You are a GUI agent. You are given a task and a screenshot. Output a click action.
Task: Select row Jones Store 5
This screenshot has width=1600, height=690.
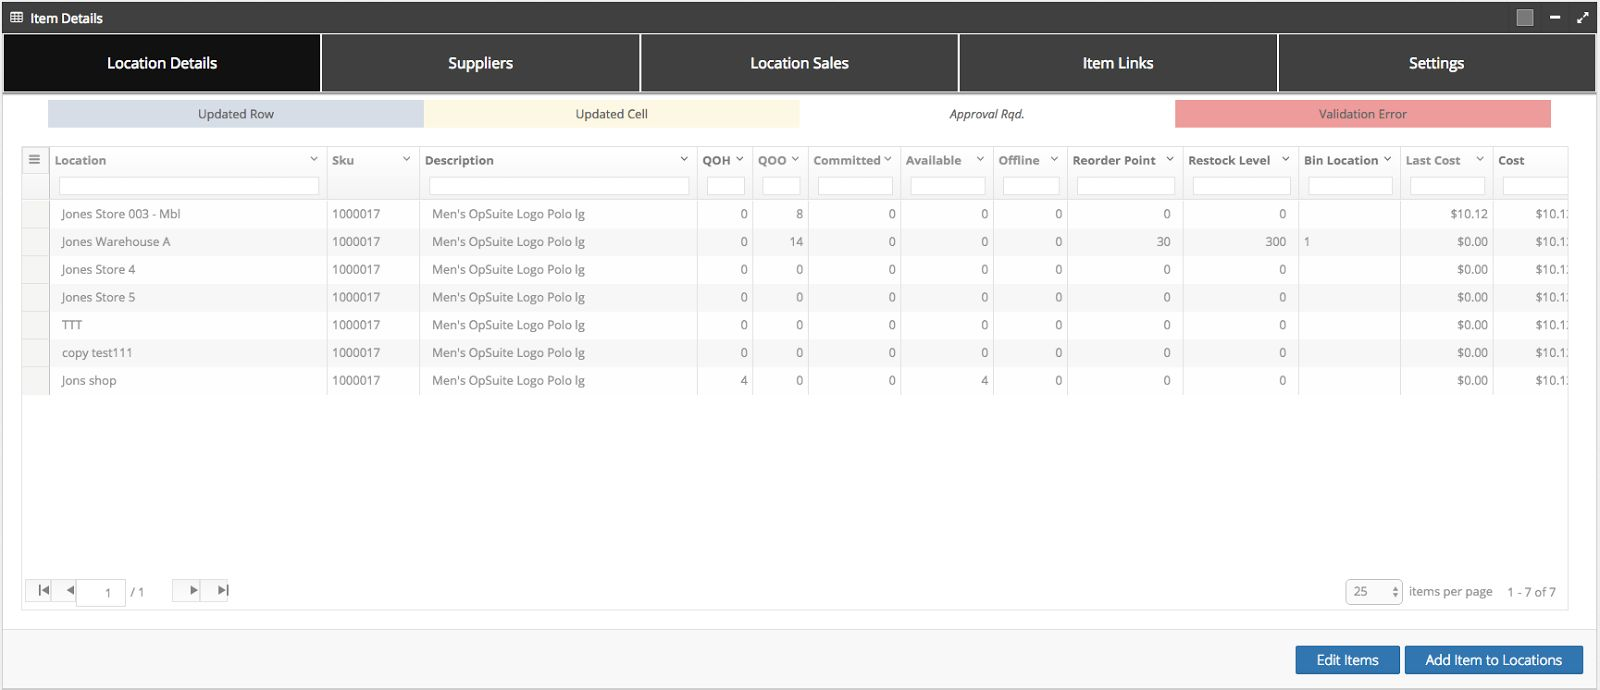(x=795, y=297)
